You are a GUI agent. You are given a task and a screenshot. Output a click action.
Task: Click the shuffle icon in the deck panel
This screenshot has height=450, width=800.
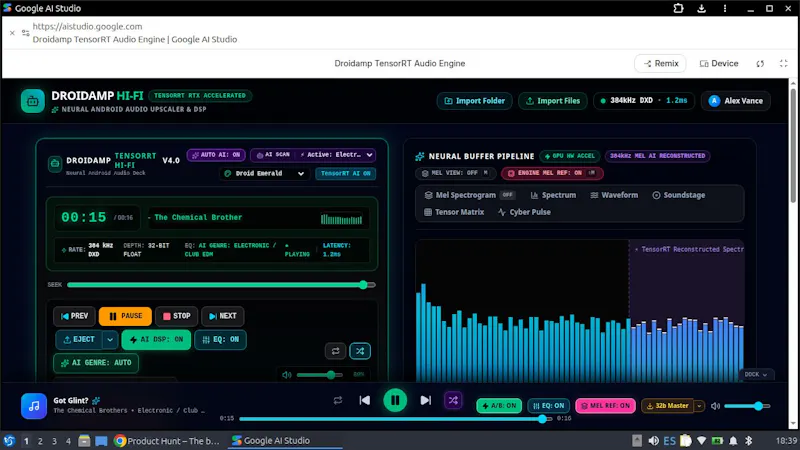(360, 351)
